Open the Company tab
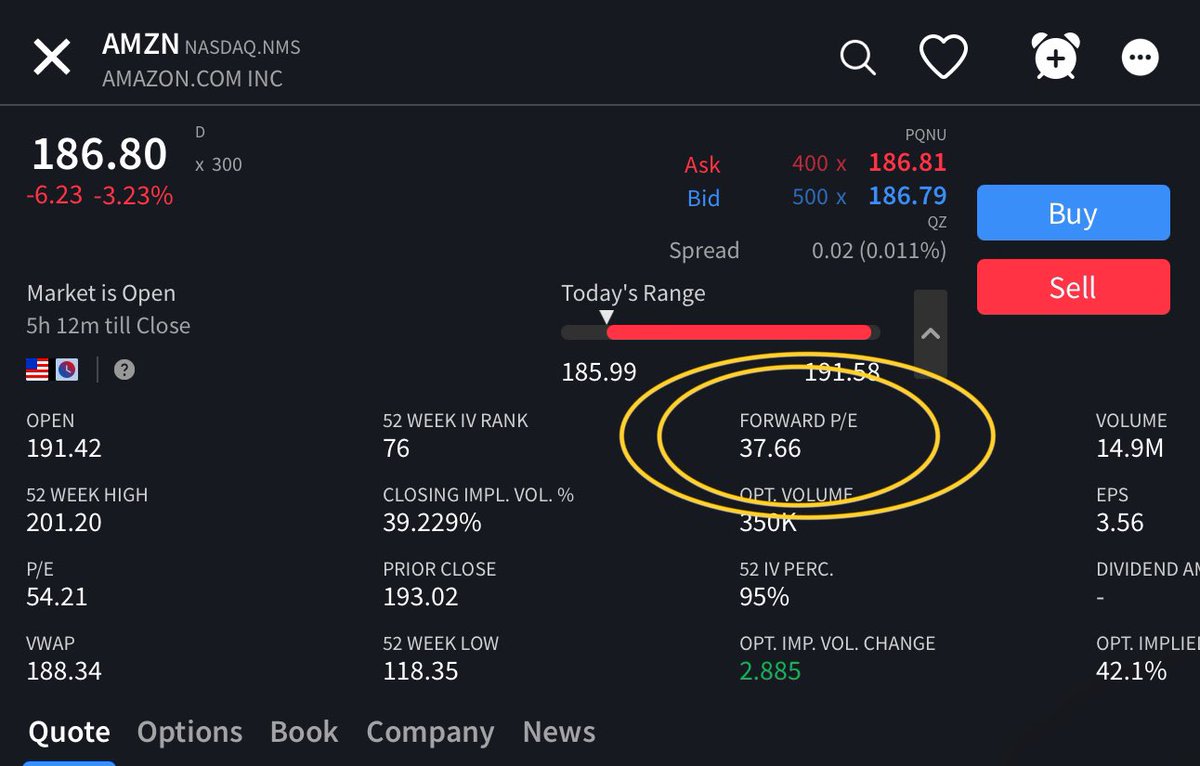 pyautogui.click(x=430, y=732)
